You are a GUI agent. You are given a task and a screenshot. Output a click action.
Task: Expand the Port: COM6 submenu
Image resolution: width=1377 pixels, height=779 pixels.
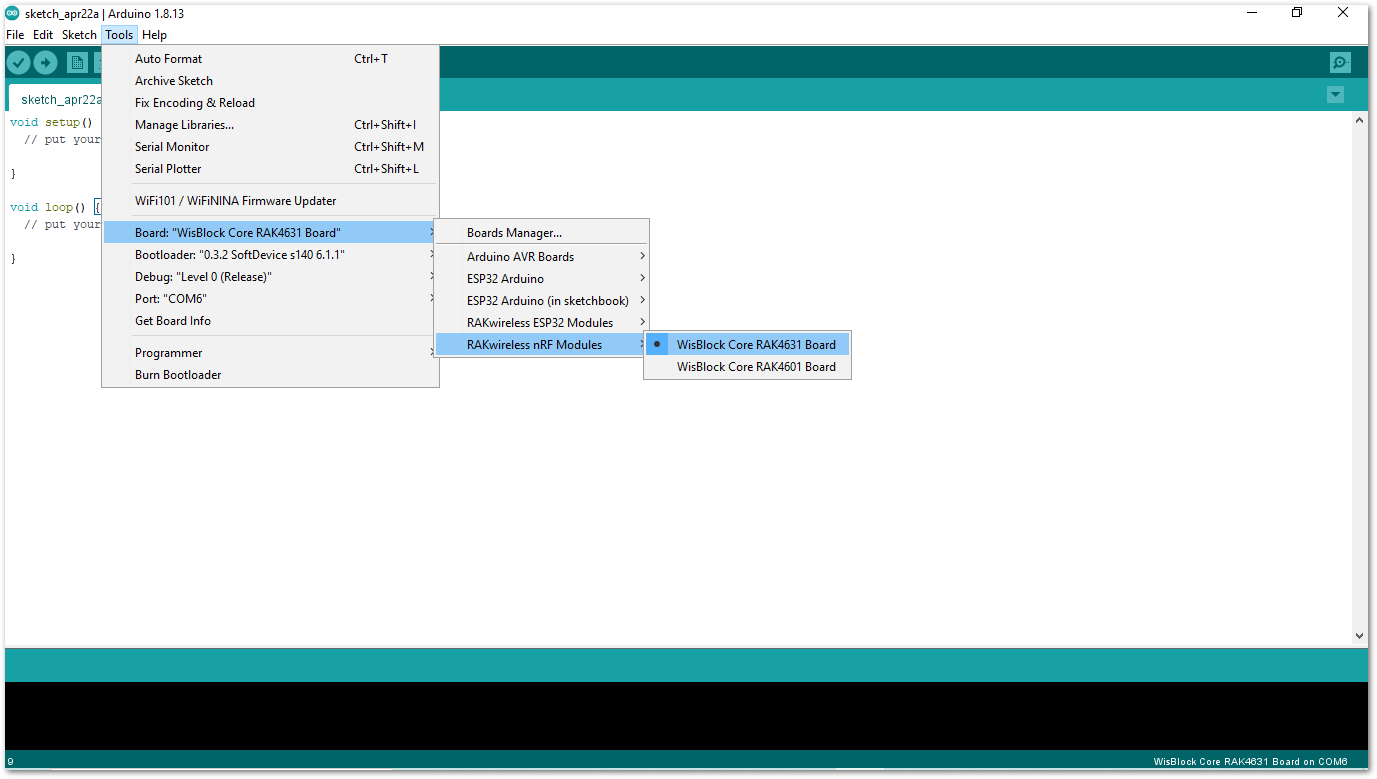coord(270,299)
